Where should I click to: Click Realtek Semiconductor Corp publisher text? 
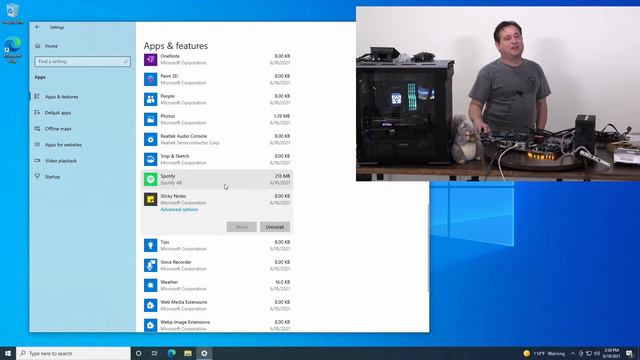[190, 143]
